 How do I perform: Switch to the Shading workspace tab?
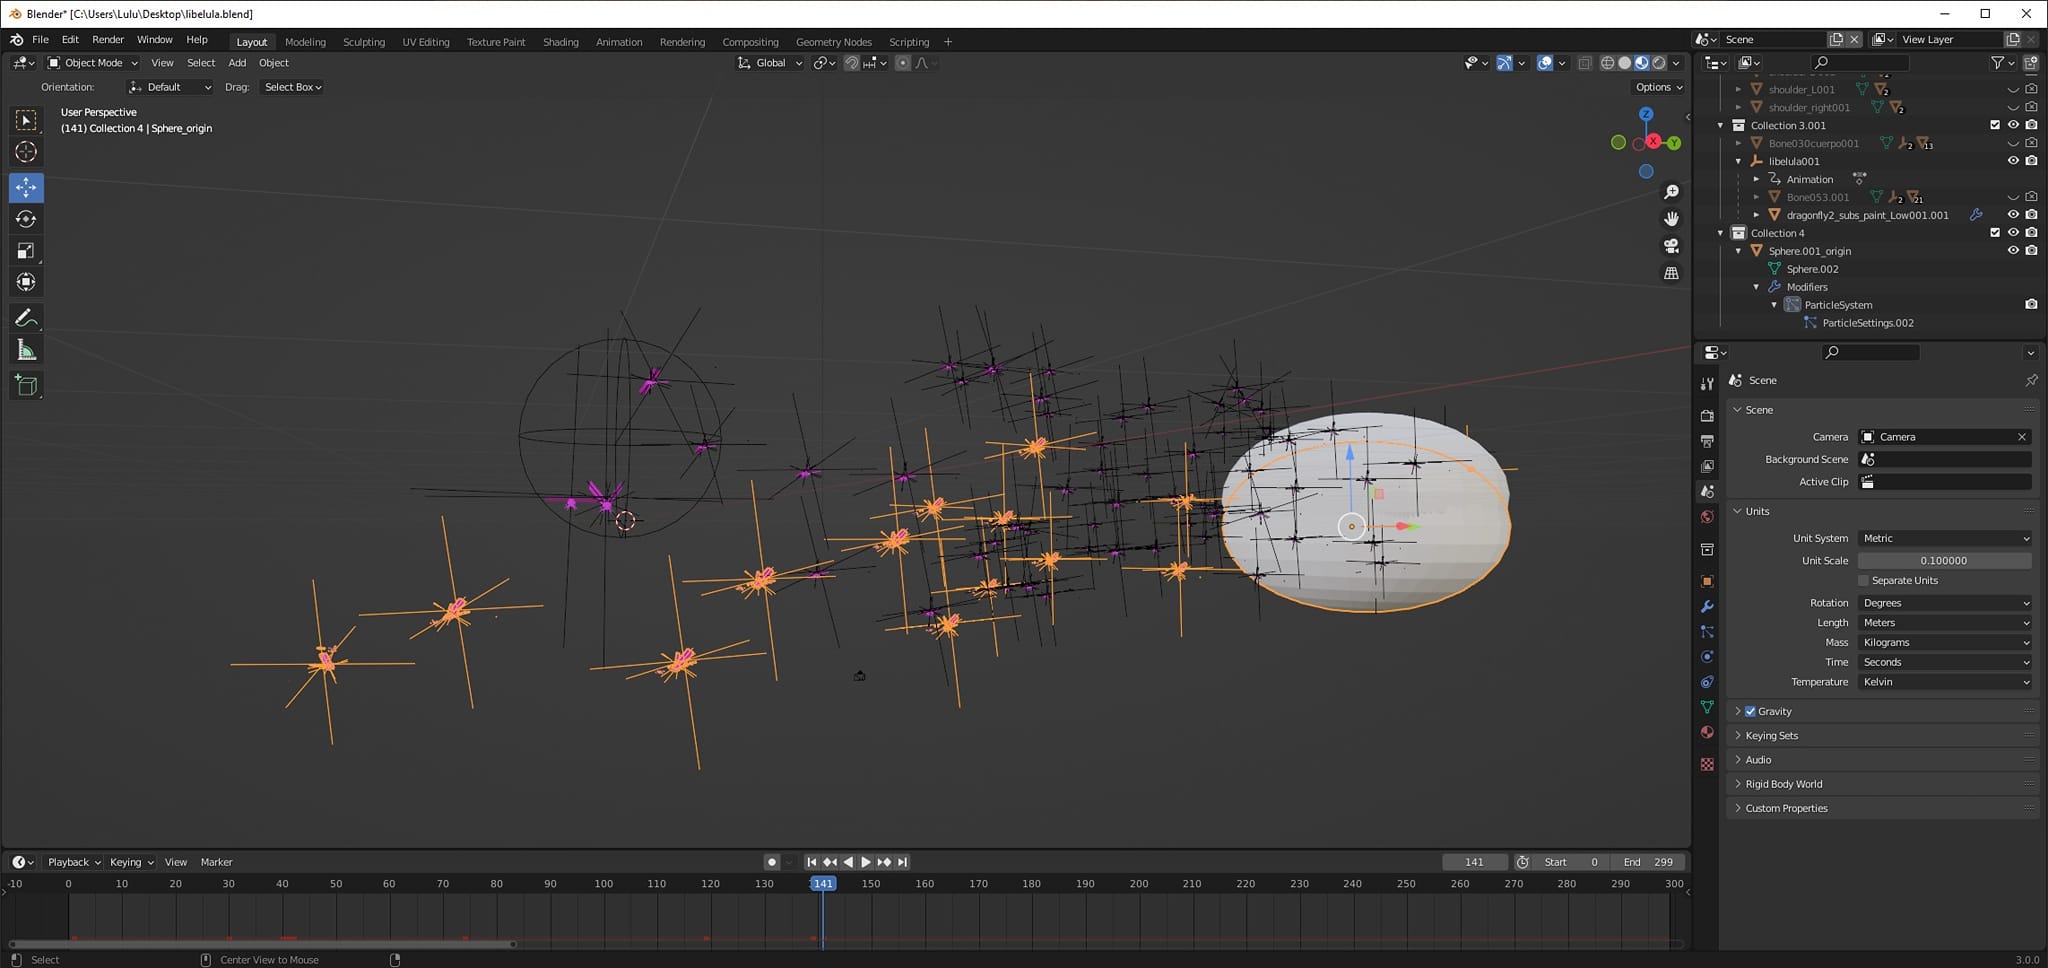[x=560, y=42]
